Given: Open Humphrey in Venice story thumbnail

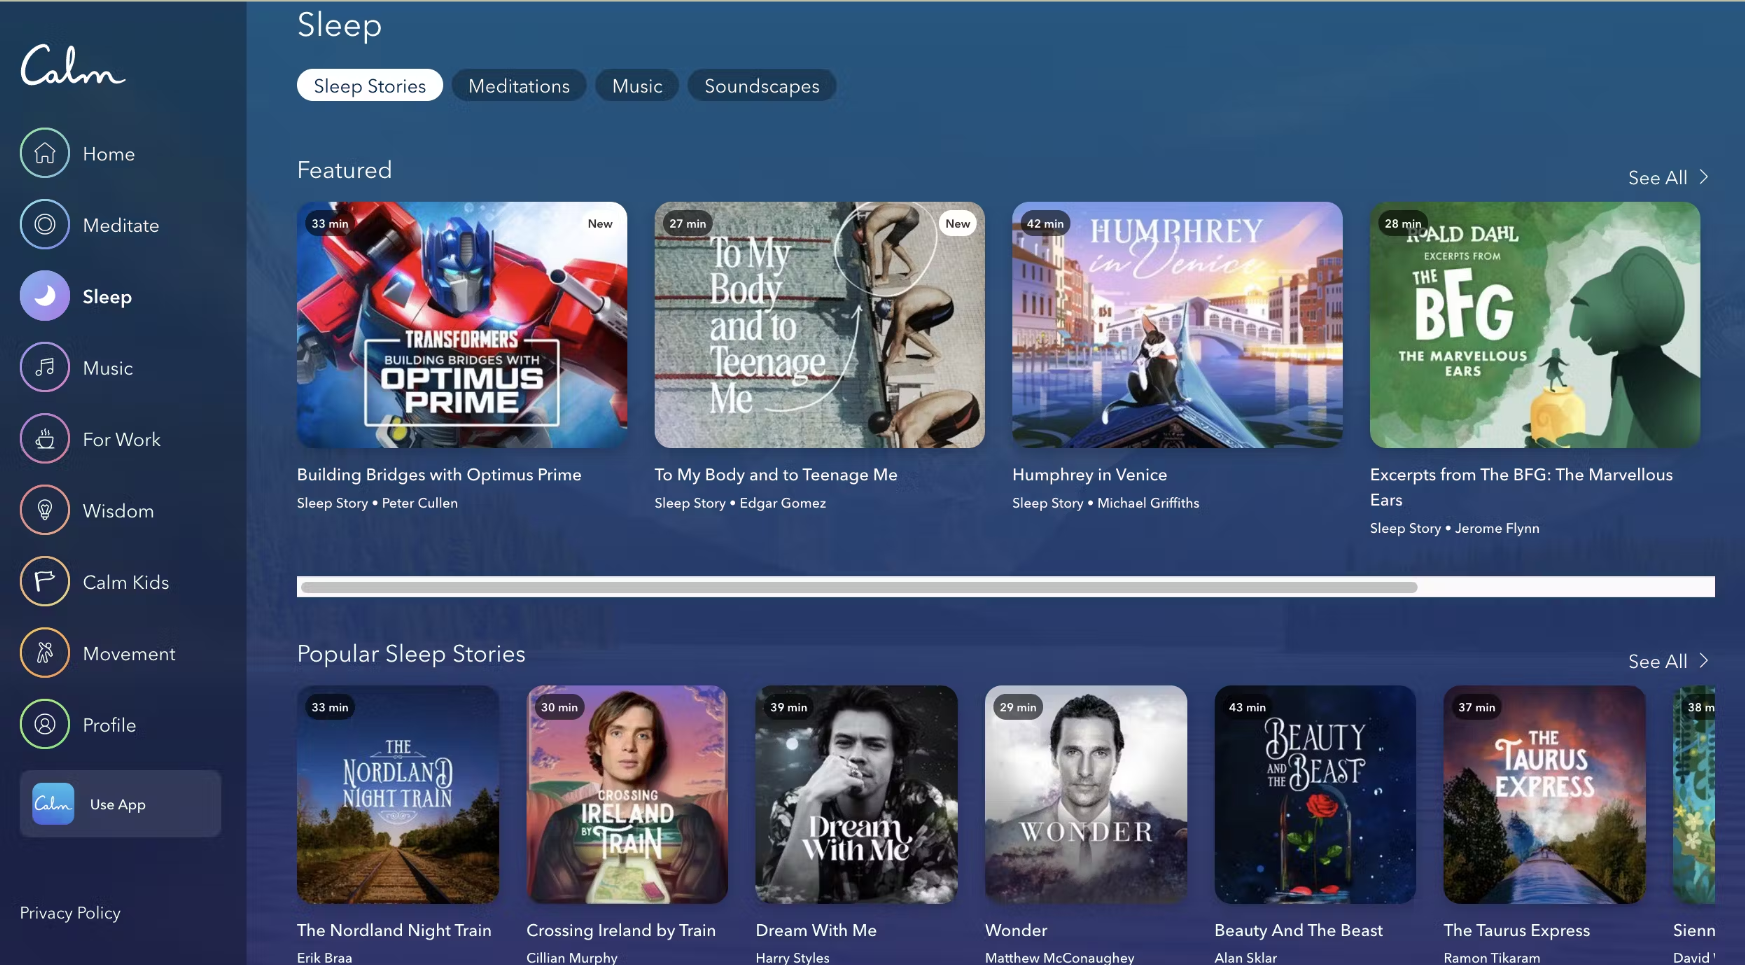Looking at the screenshot, I should pos(1177,325).
